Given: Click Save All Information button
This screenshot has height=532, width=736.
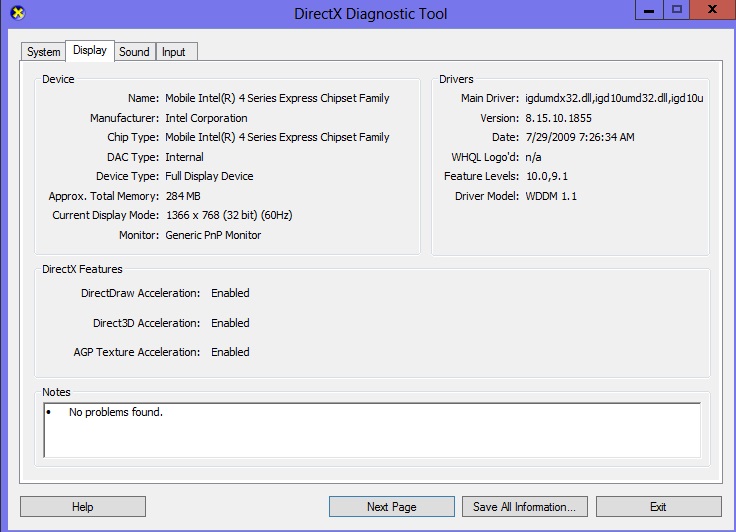Looking at the screenshot, I should click(x=524, y=507).
